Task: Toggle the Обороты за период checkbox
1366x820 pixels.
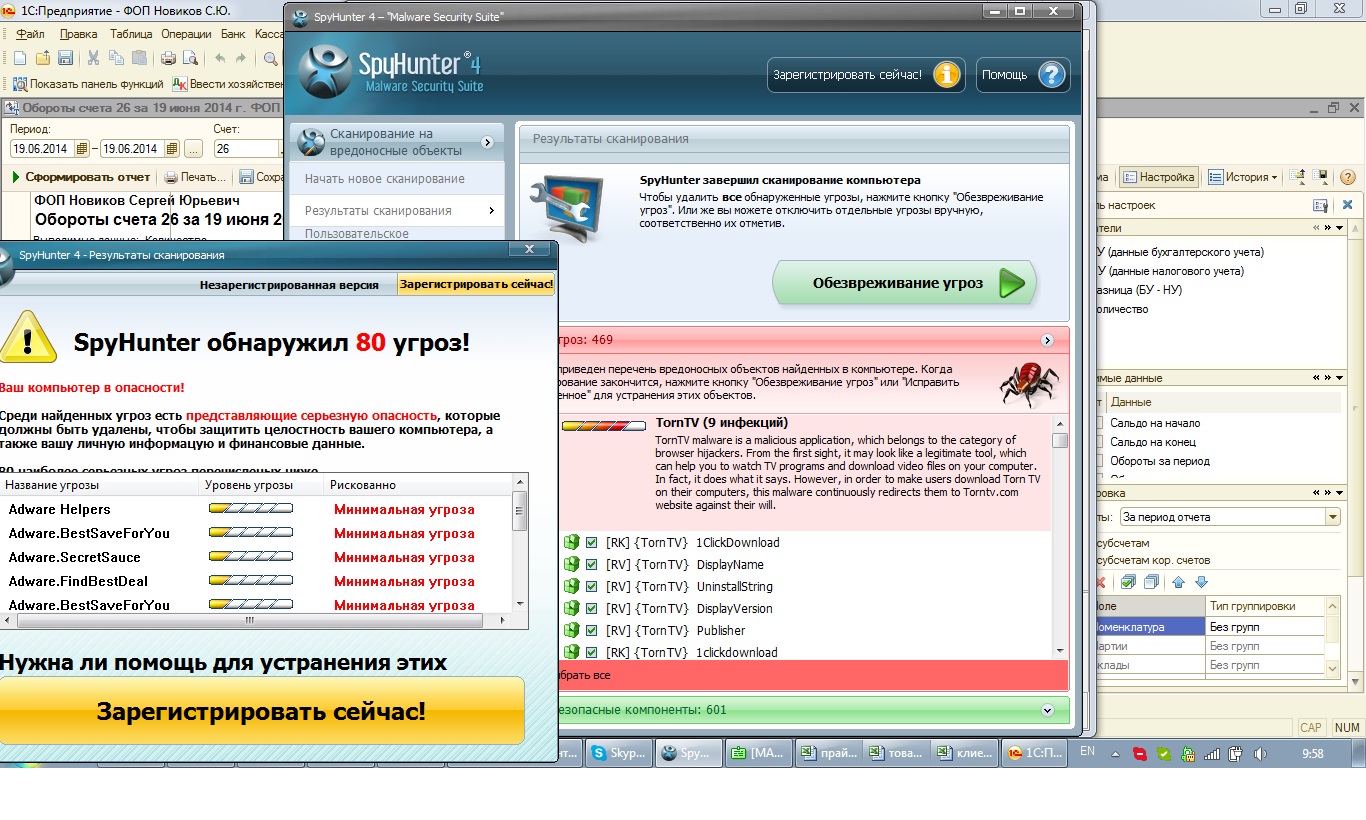Action: point(1099,461)
